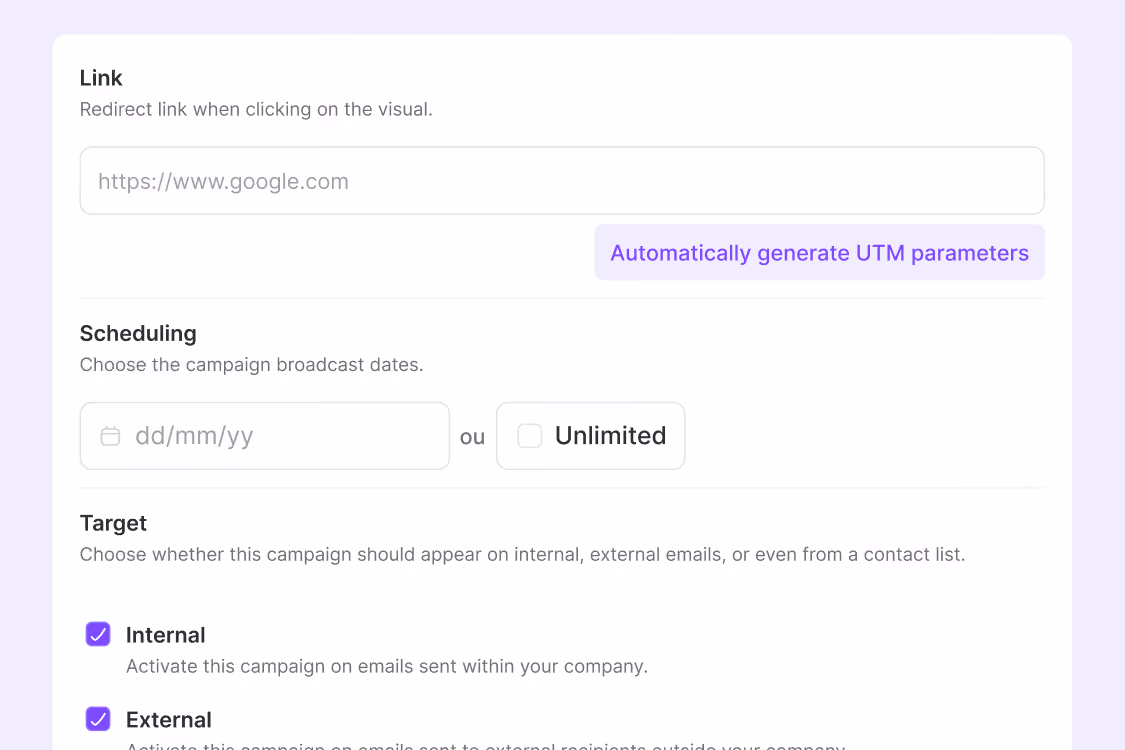Uncheck the Internal target checkbox

pyautogui.click(x=98, y=634)
